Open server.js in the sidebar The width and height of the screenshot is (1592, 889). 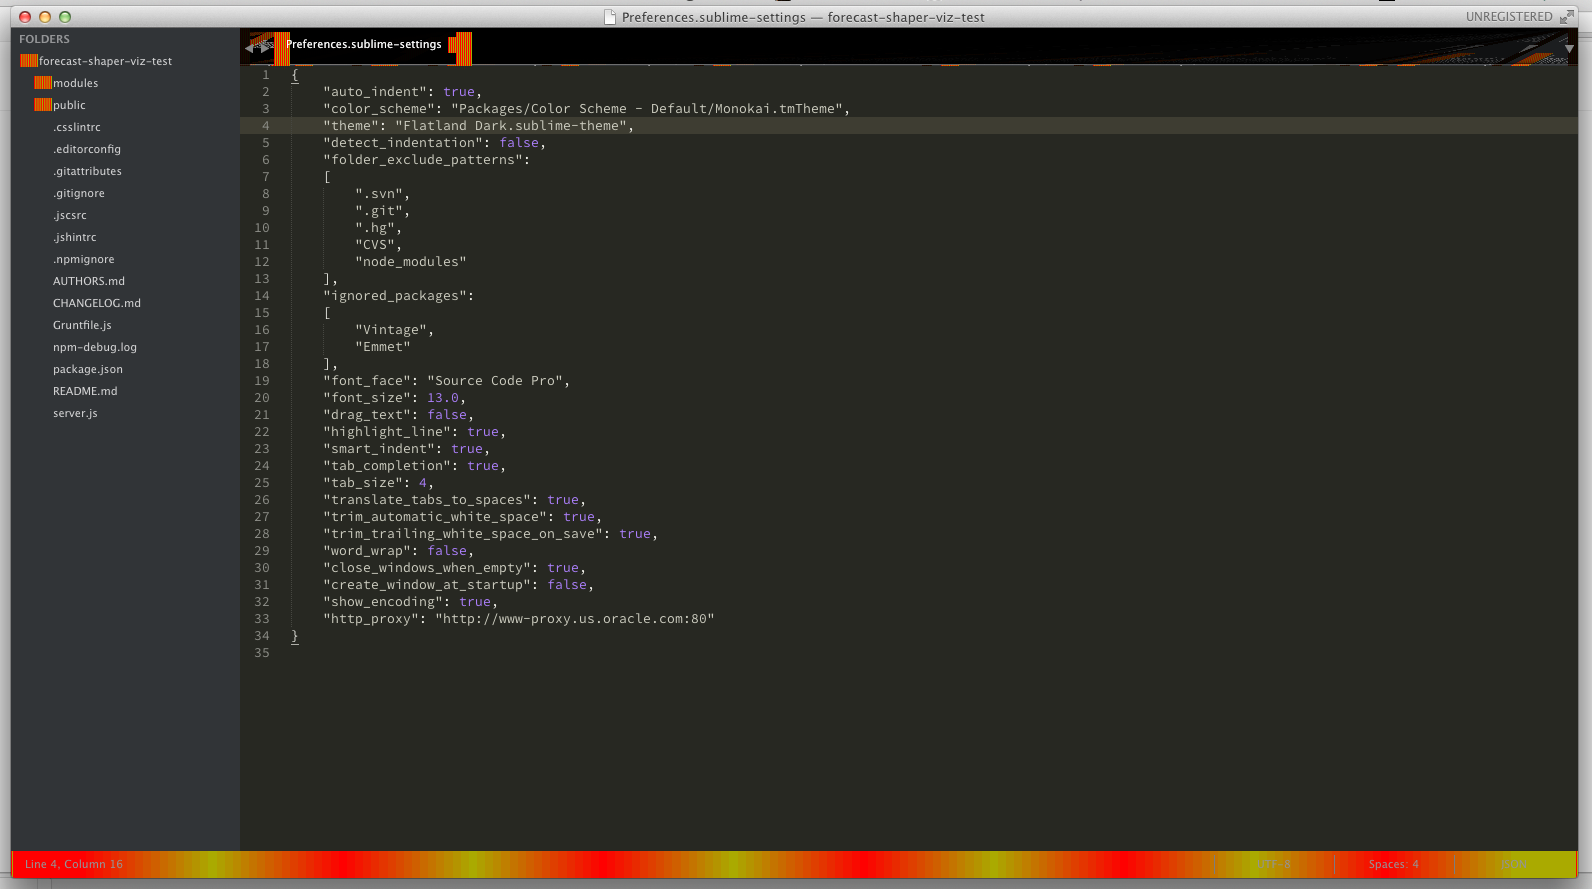75,413
